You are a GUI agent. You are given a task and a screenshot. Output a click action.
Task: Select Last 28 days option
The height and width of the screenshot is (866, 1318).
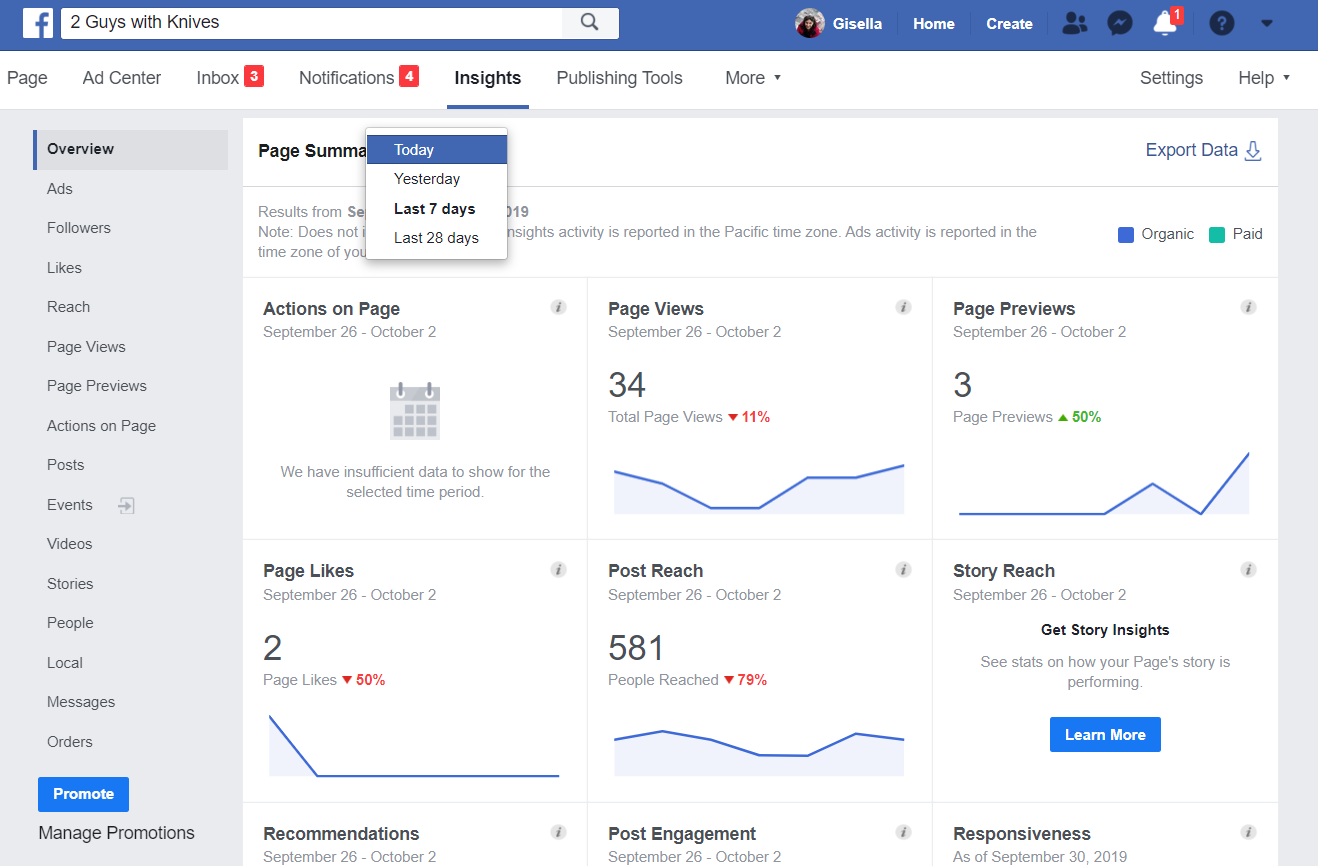[x=436, y=238]
